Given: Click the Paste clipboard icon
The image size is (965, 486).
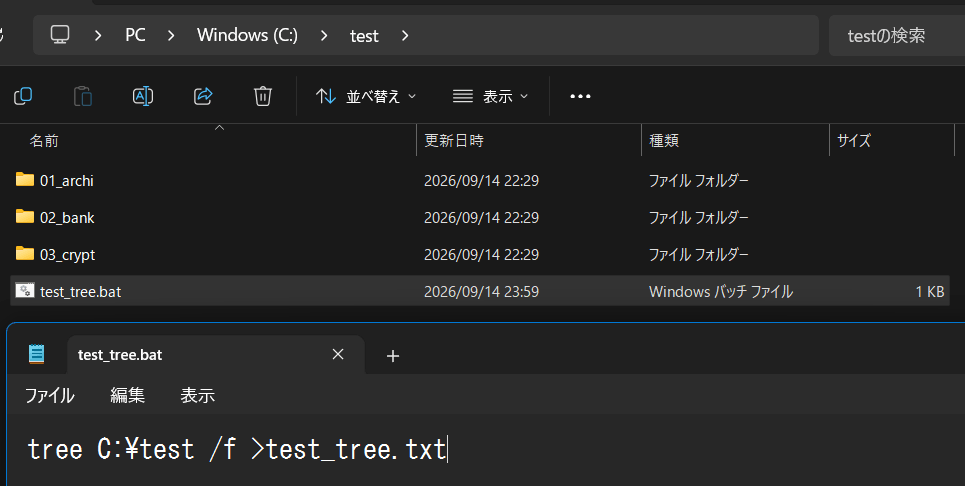Looking at the screenshot, I should (x=82, y=96).
